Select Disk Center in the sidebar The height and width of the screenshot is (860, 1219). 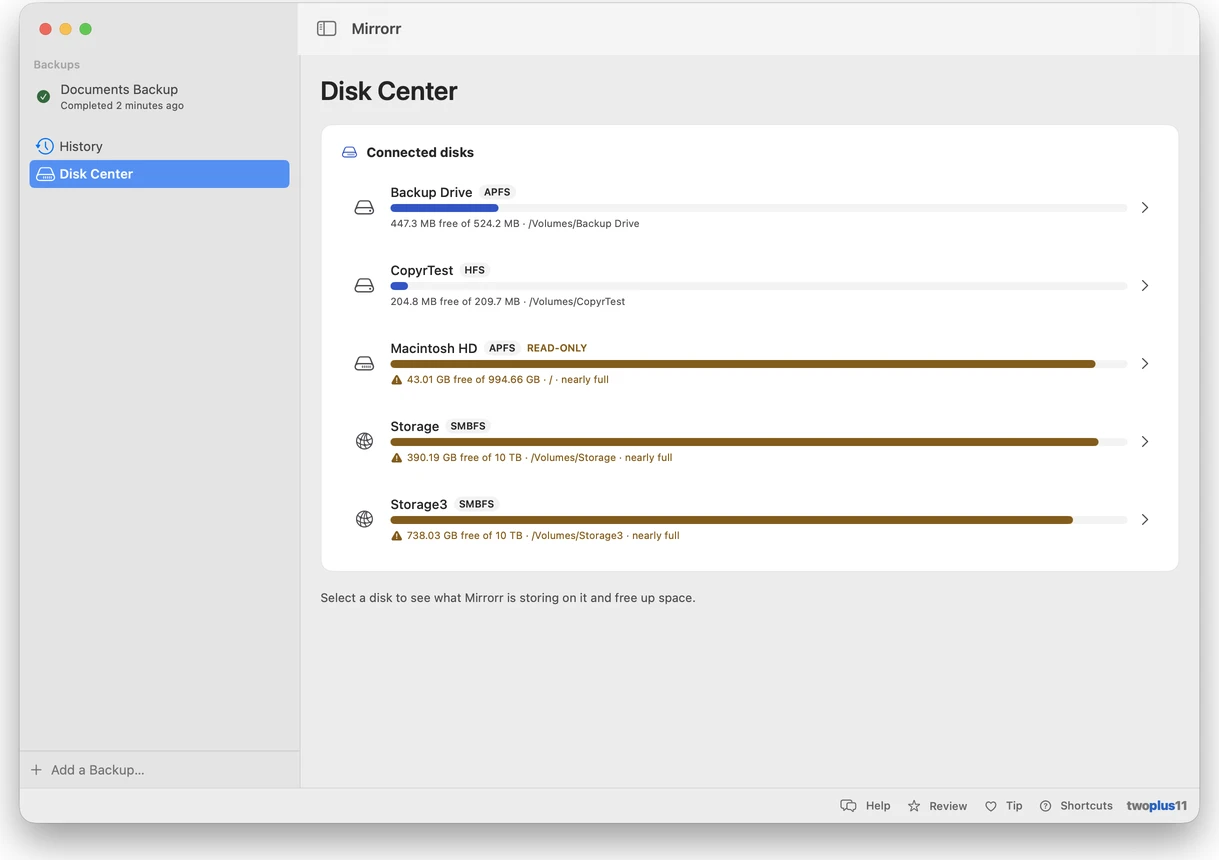(x=160, y=174)
